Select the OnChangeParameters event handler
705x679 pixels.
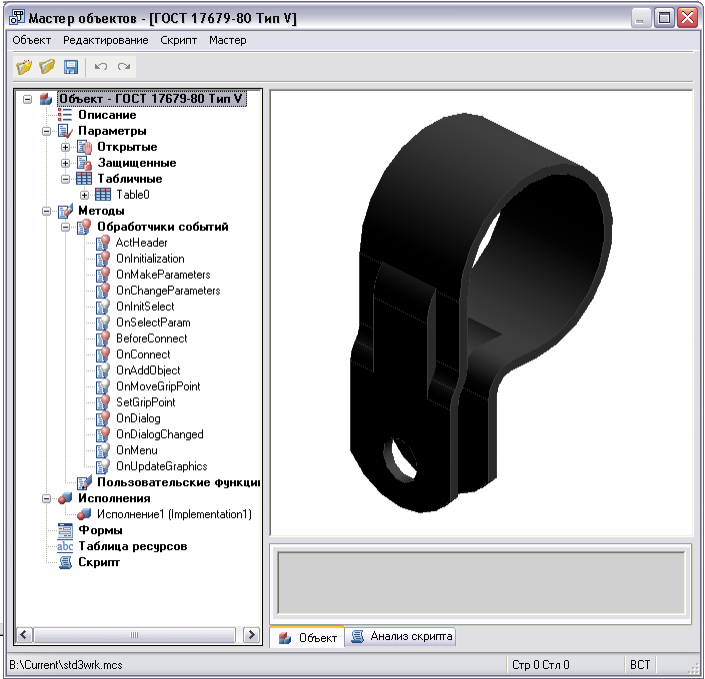(x=168, y=291)
